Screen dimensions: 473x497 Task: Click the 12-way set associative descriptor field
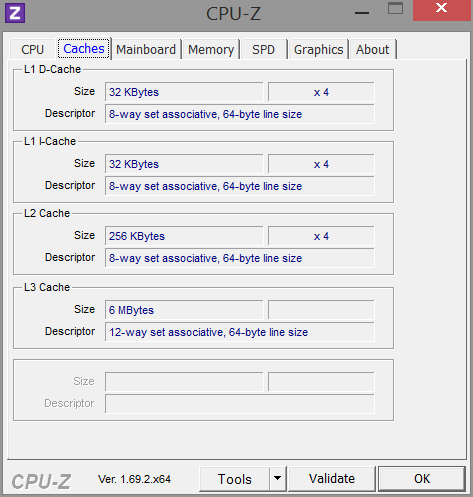tap(240, 332)
